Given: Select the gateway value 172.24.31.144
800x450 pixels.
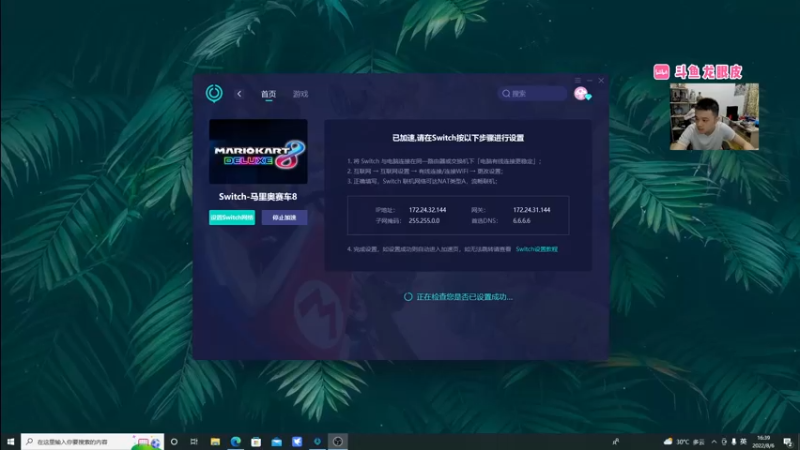Looking at the screenshot, I should point(531,210).
